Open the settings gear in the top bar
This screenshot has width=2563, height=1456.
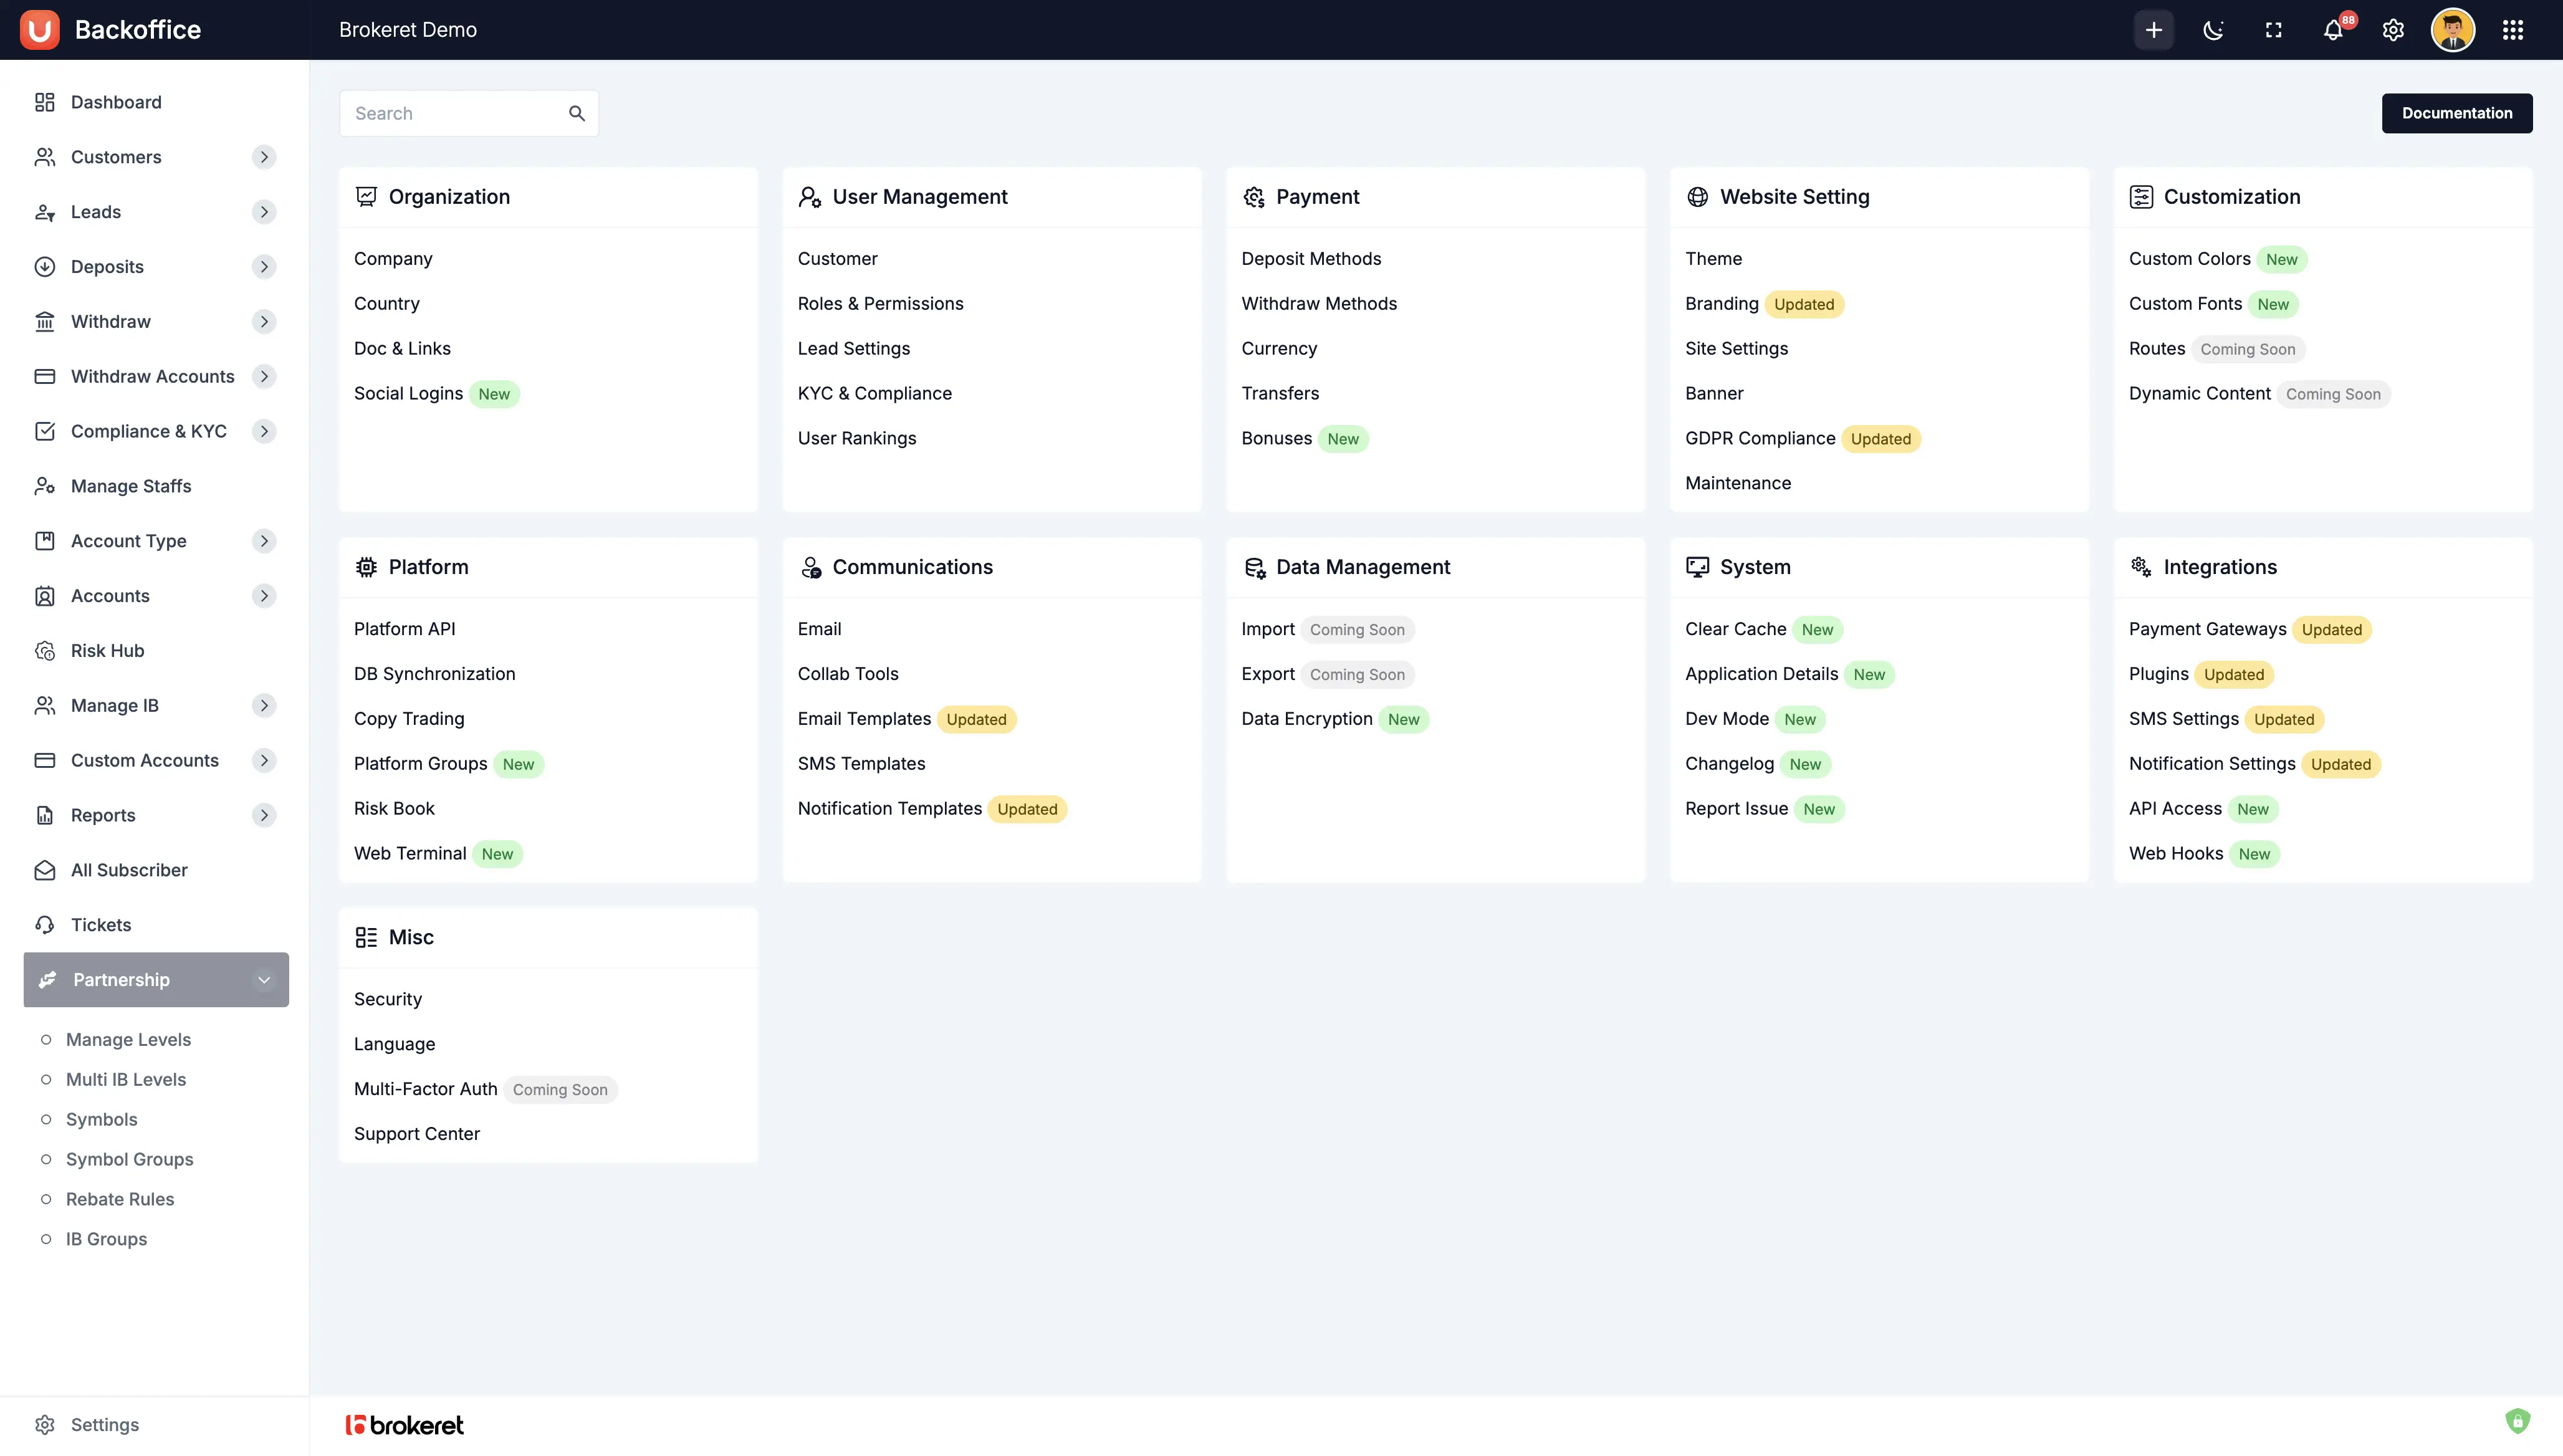click(2393, 30)
